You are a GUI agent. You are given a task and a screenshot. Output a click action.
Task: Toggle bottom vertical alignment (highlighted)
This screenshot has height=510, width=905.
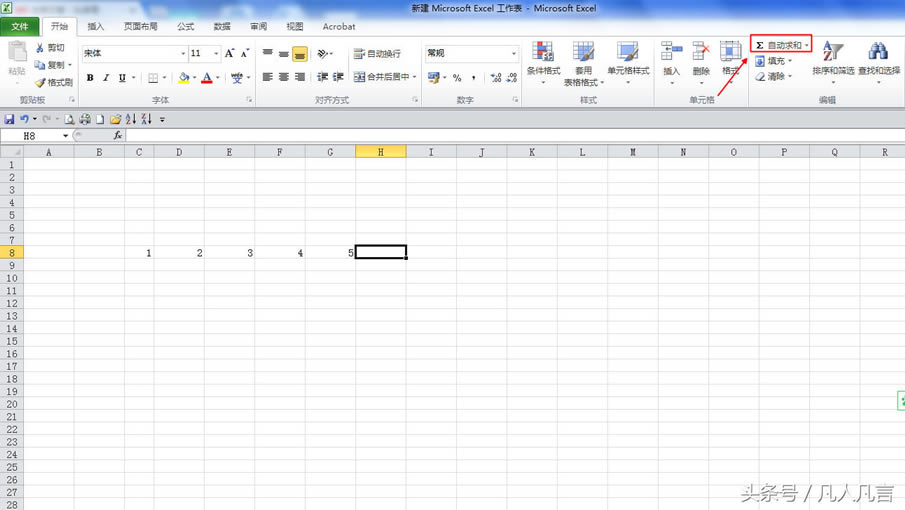(300, 54)
